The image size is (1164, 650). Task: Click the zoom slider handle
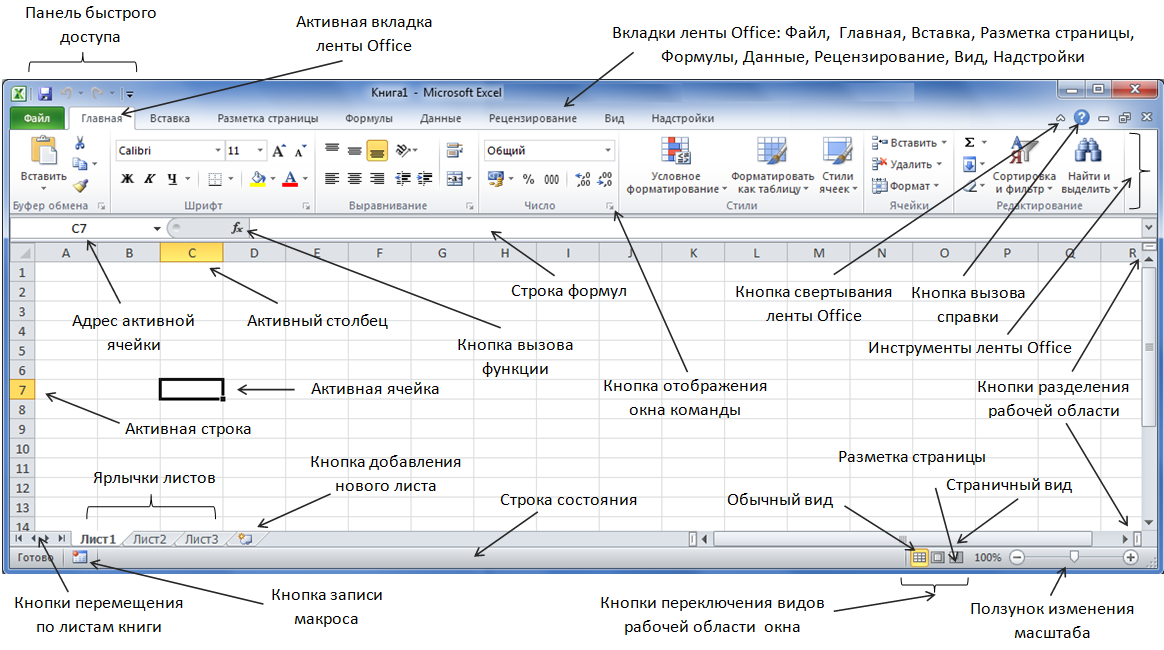tap(1074, 556)
